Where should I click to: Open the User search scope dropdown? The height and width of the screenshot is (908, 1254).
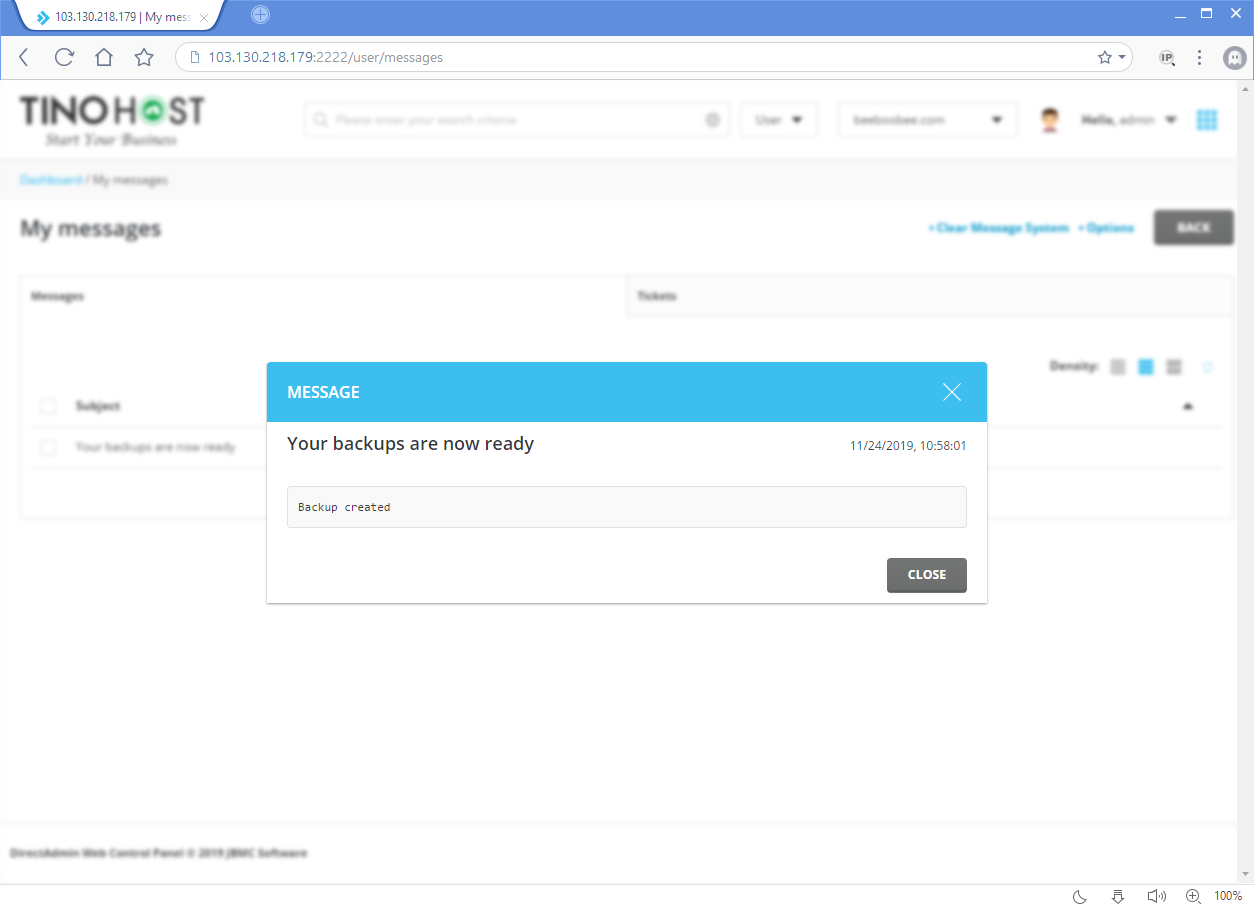[778, 119]
